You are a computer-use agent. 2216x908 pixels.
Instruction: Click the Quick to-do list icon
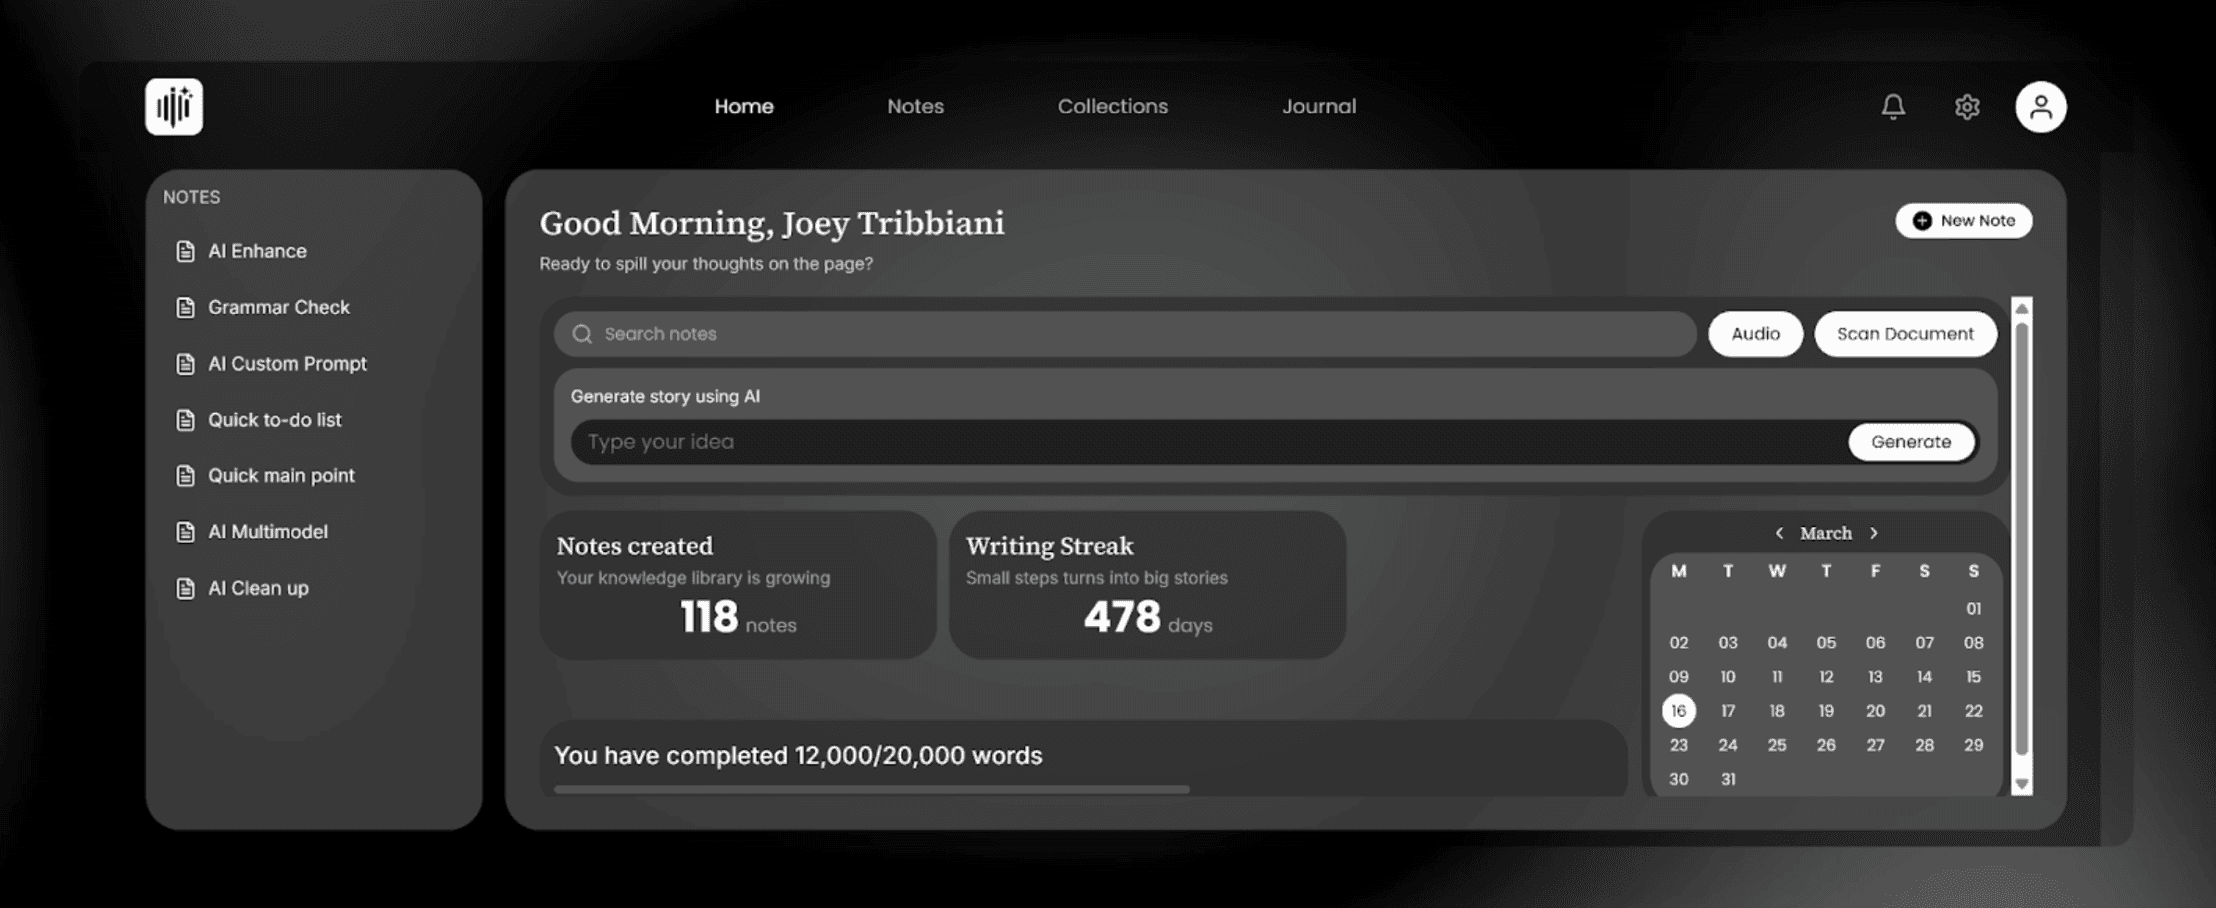click(x=185, y=419)
